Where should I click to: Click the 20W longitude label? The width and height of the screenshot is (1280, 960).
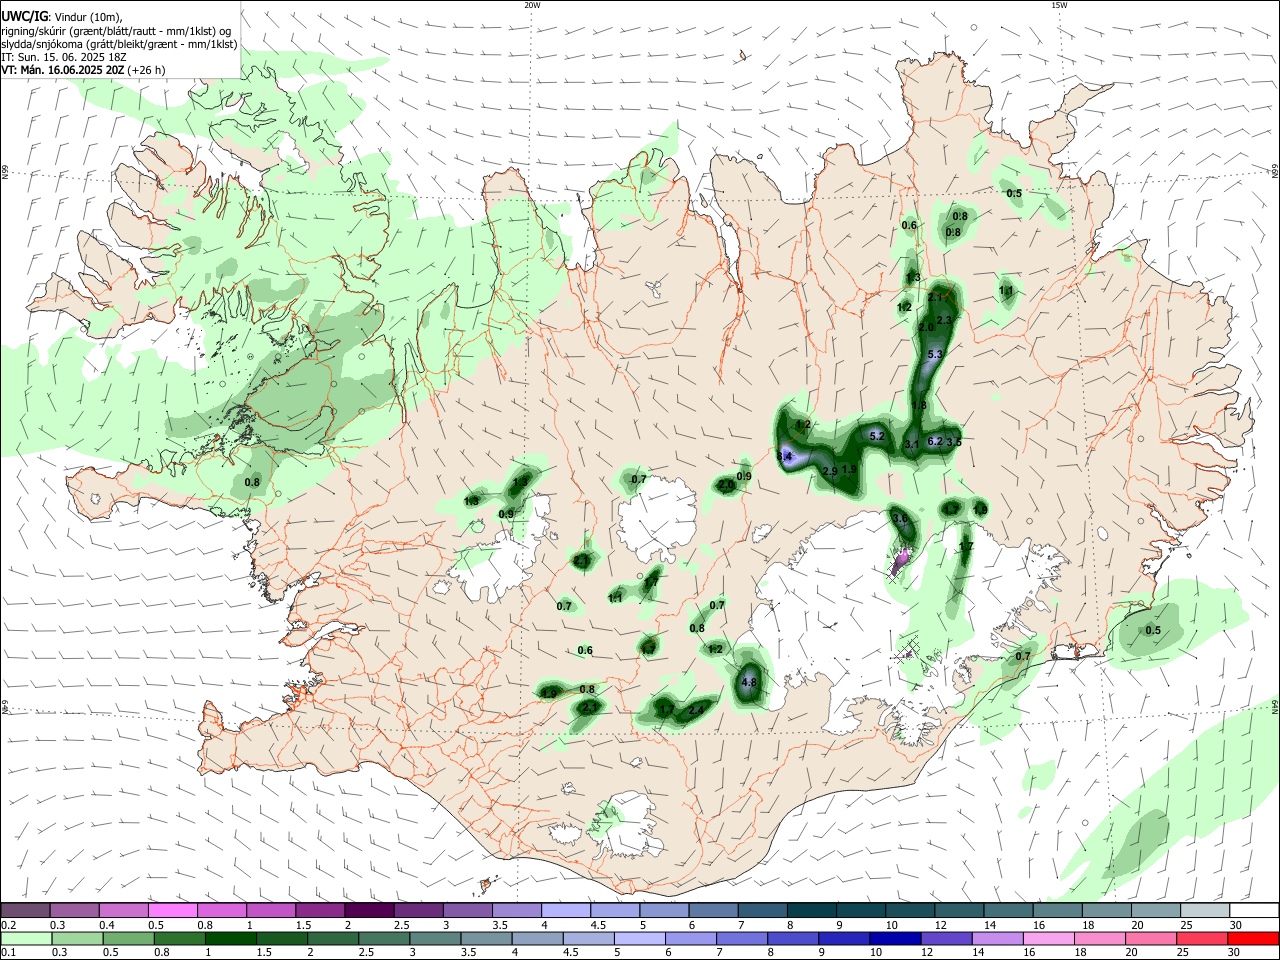point(532,5)
